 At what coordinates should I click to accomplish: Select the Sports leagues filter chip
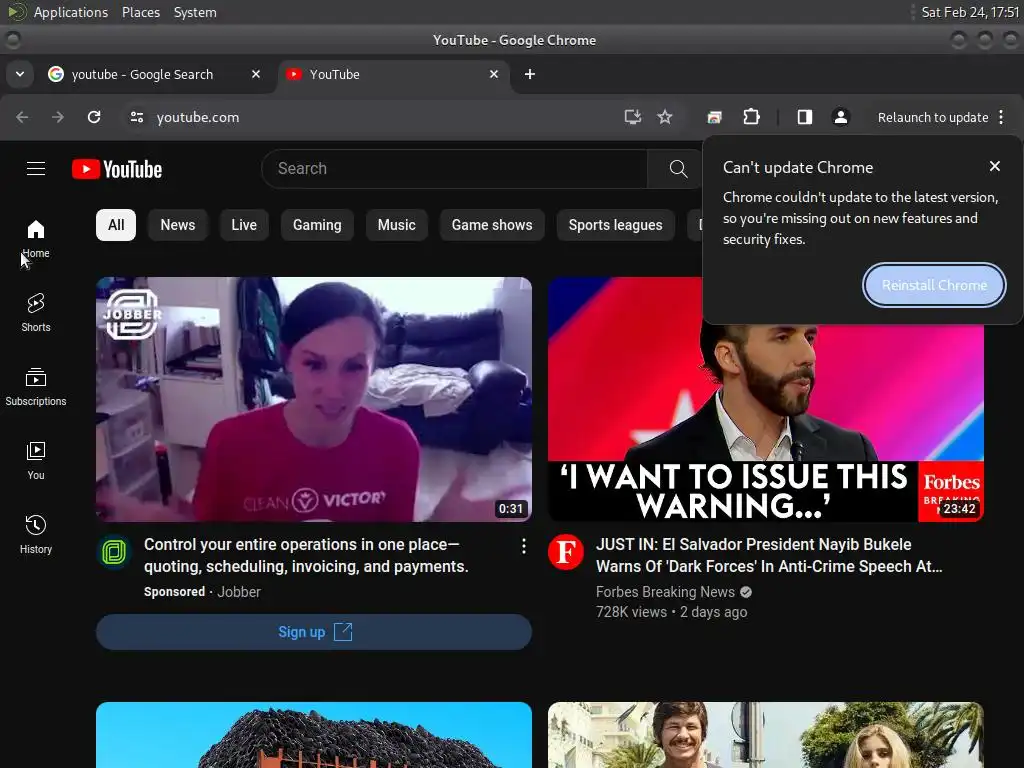(615, 225)
